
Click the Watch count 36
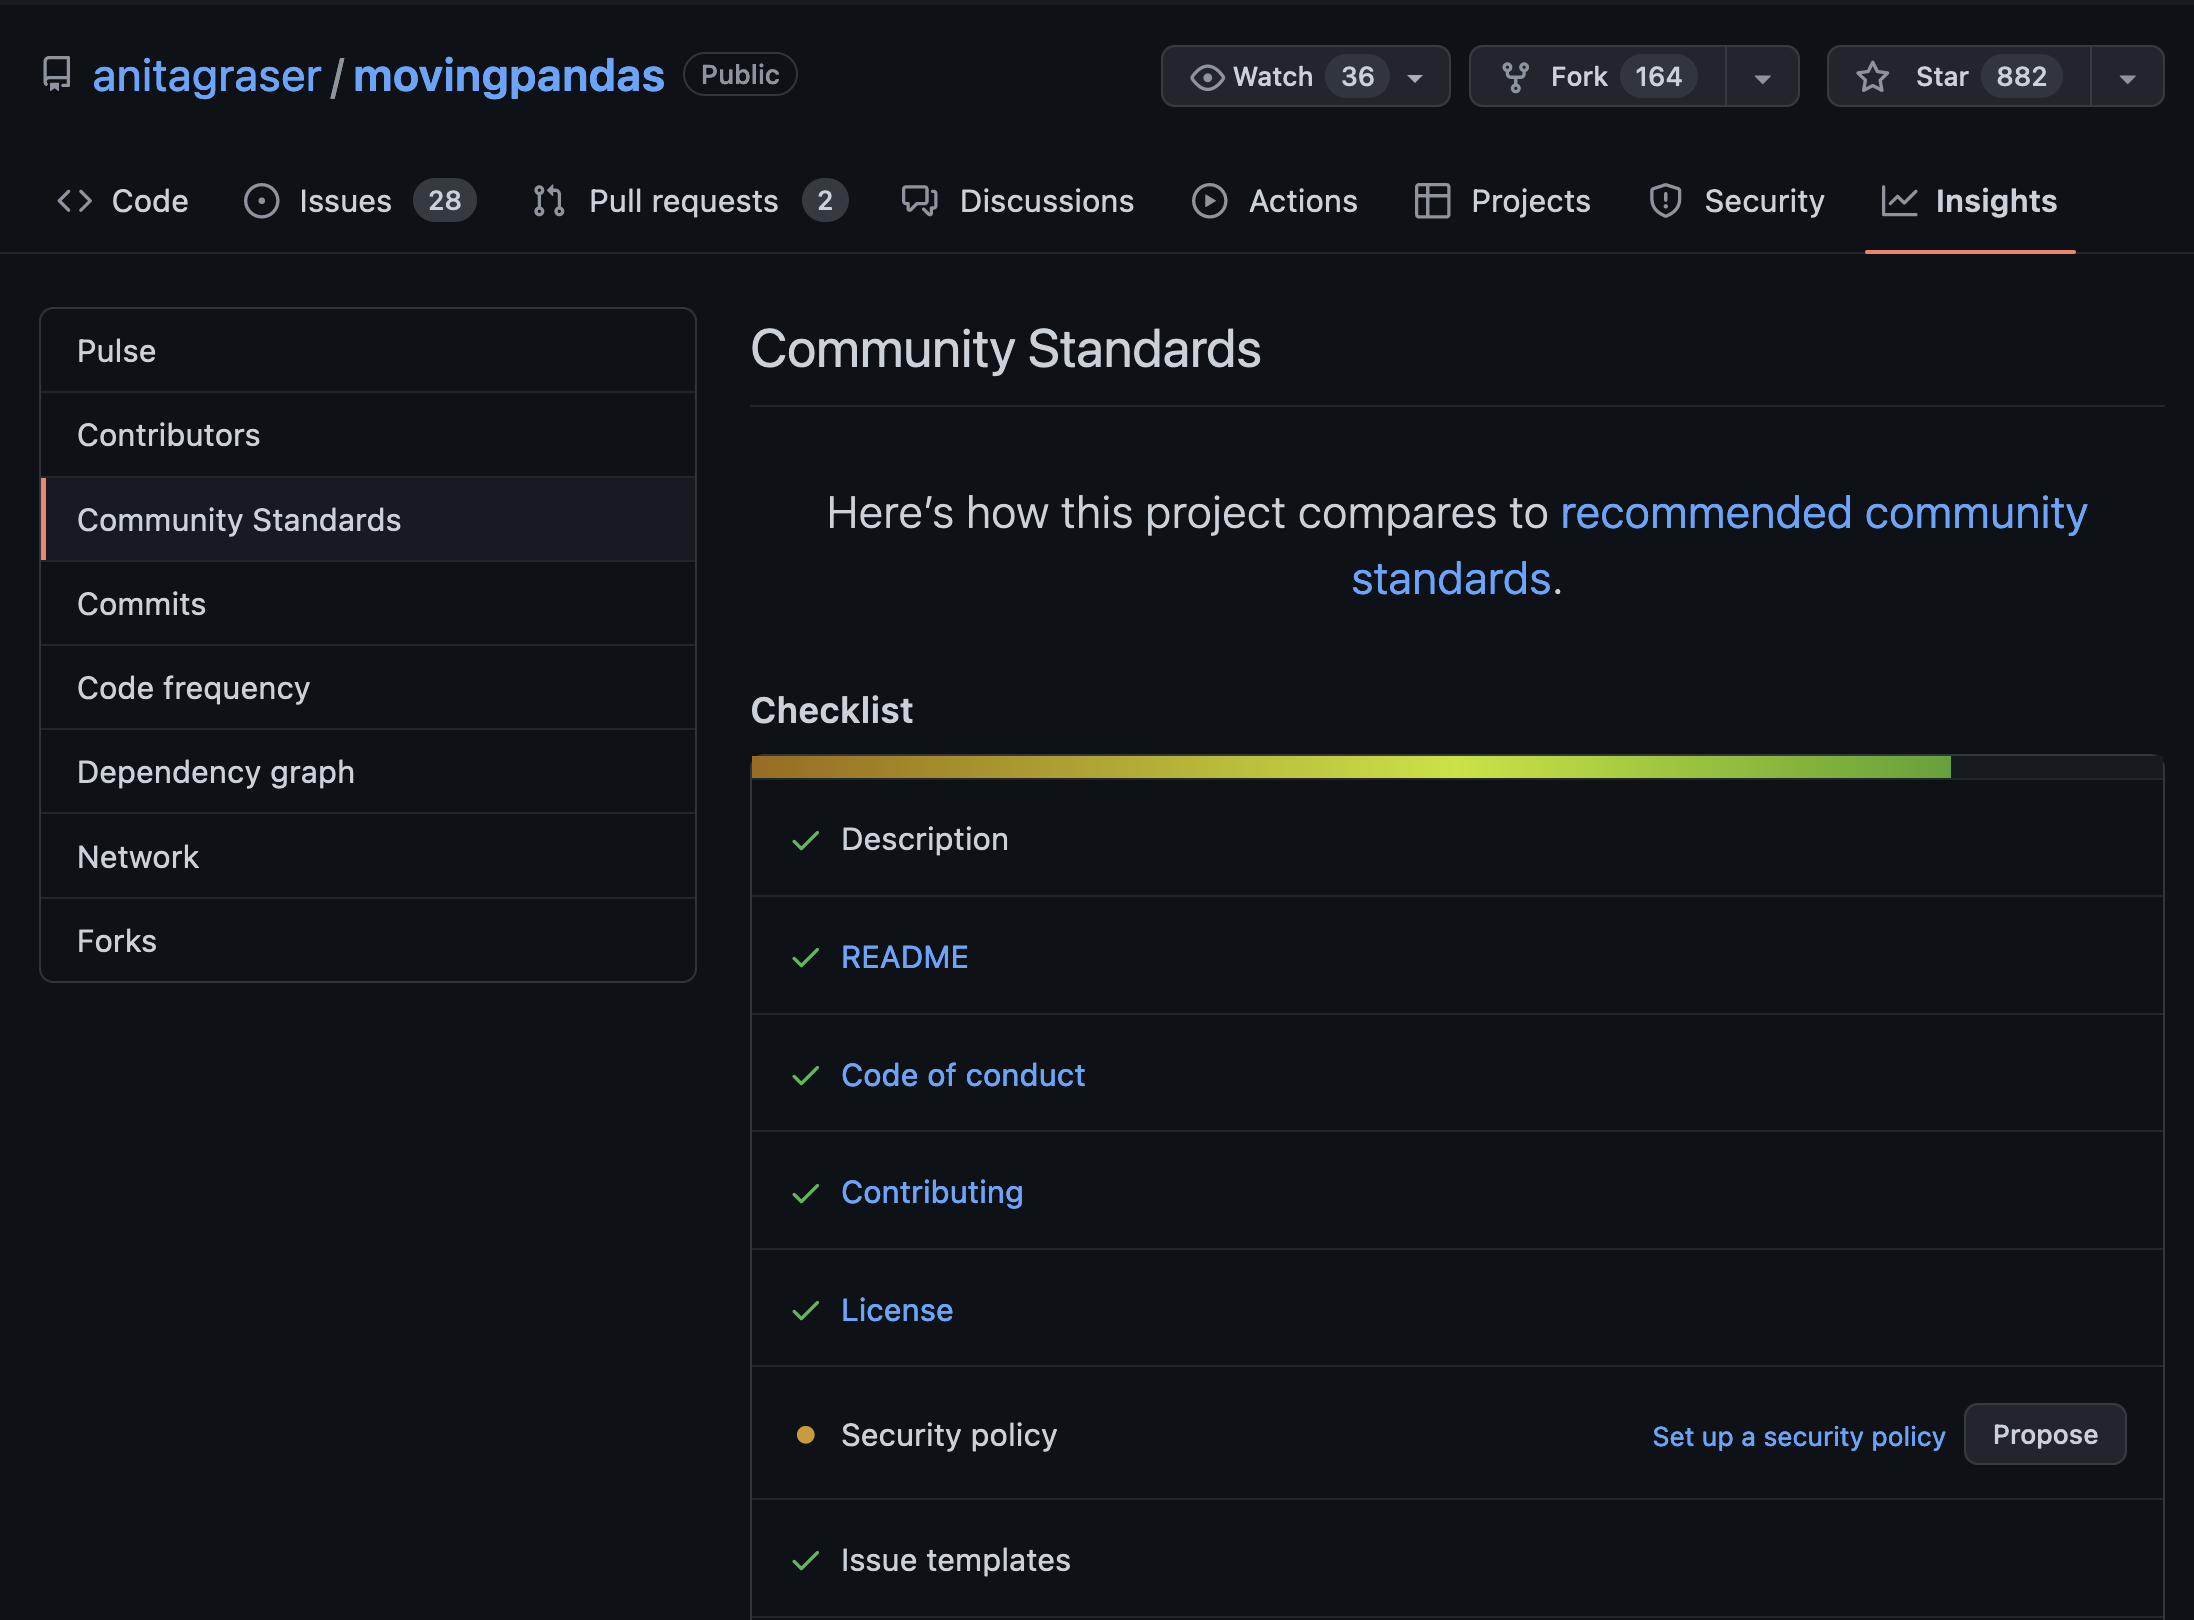(x=1357, y=77)
